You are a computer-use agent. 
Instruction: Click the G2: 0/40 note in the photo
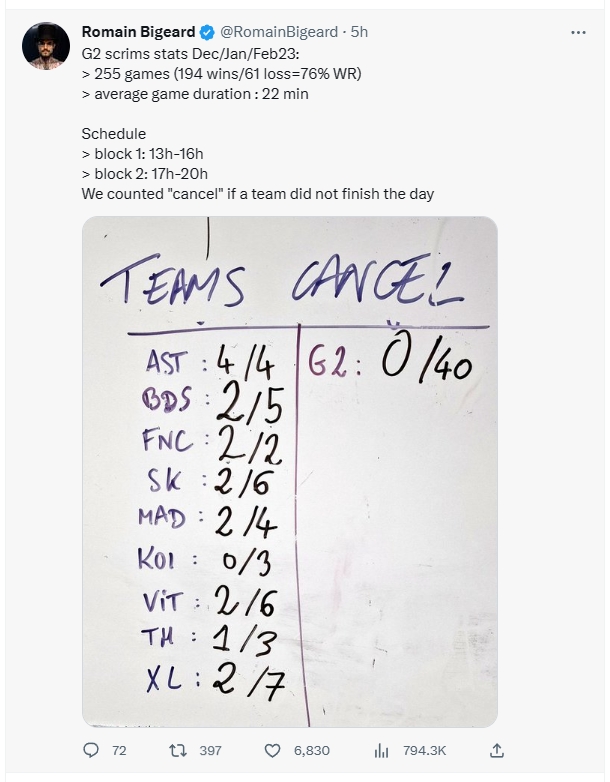tap(390, 361)
